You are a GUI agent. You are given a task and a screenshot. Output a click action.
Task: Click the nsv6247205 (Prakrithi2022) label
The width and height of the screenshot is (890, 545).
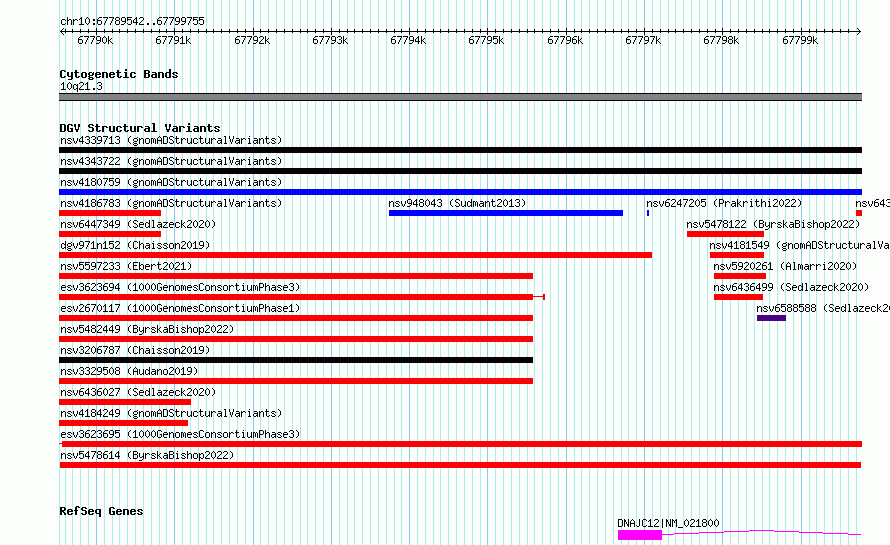(x=724, y=203)
